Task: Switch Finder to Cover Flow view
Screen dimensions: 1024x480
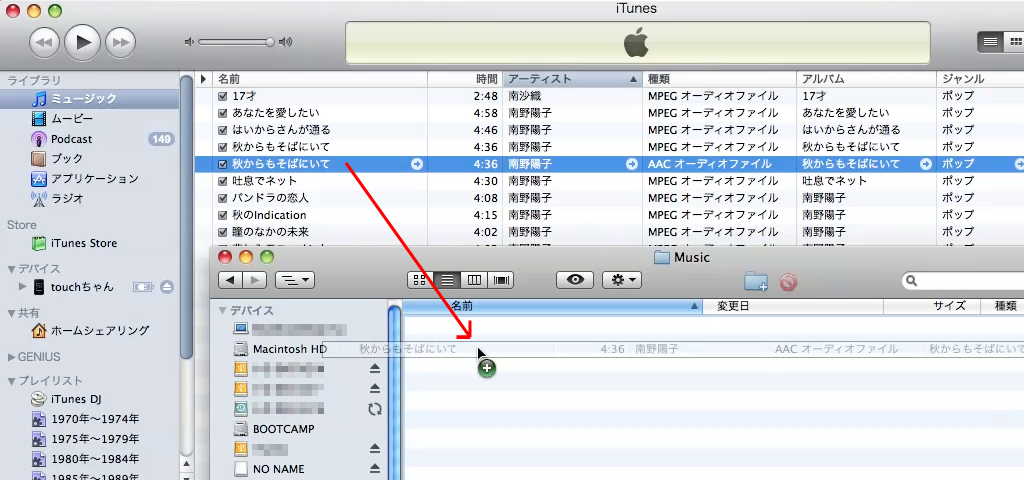Action: [501, 280]
